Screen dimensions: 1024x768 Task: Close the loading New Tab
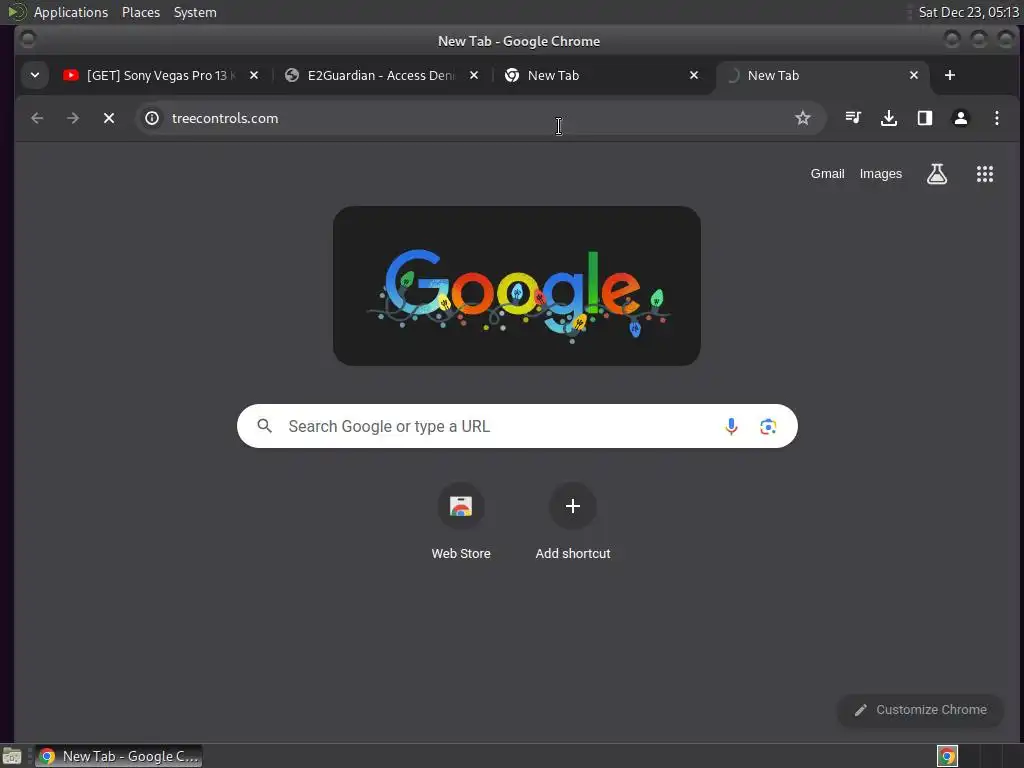coord(914,75)
